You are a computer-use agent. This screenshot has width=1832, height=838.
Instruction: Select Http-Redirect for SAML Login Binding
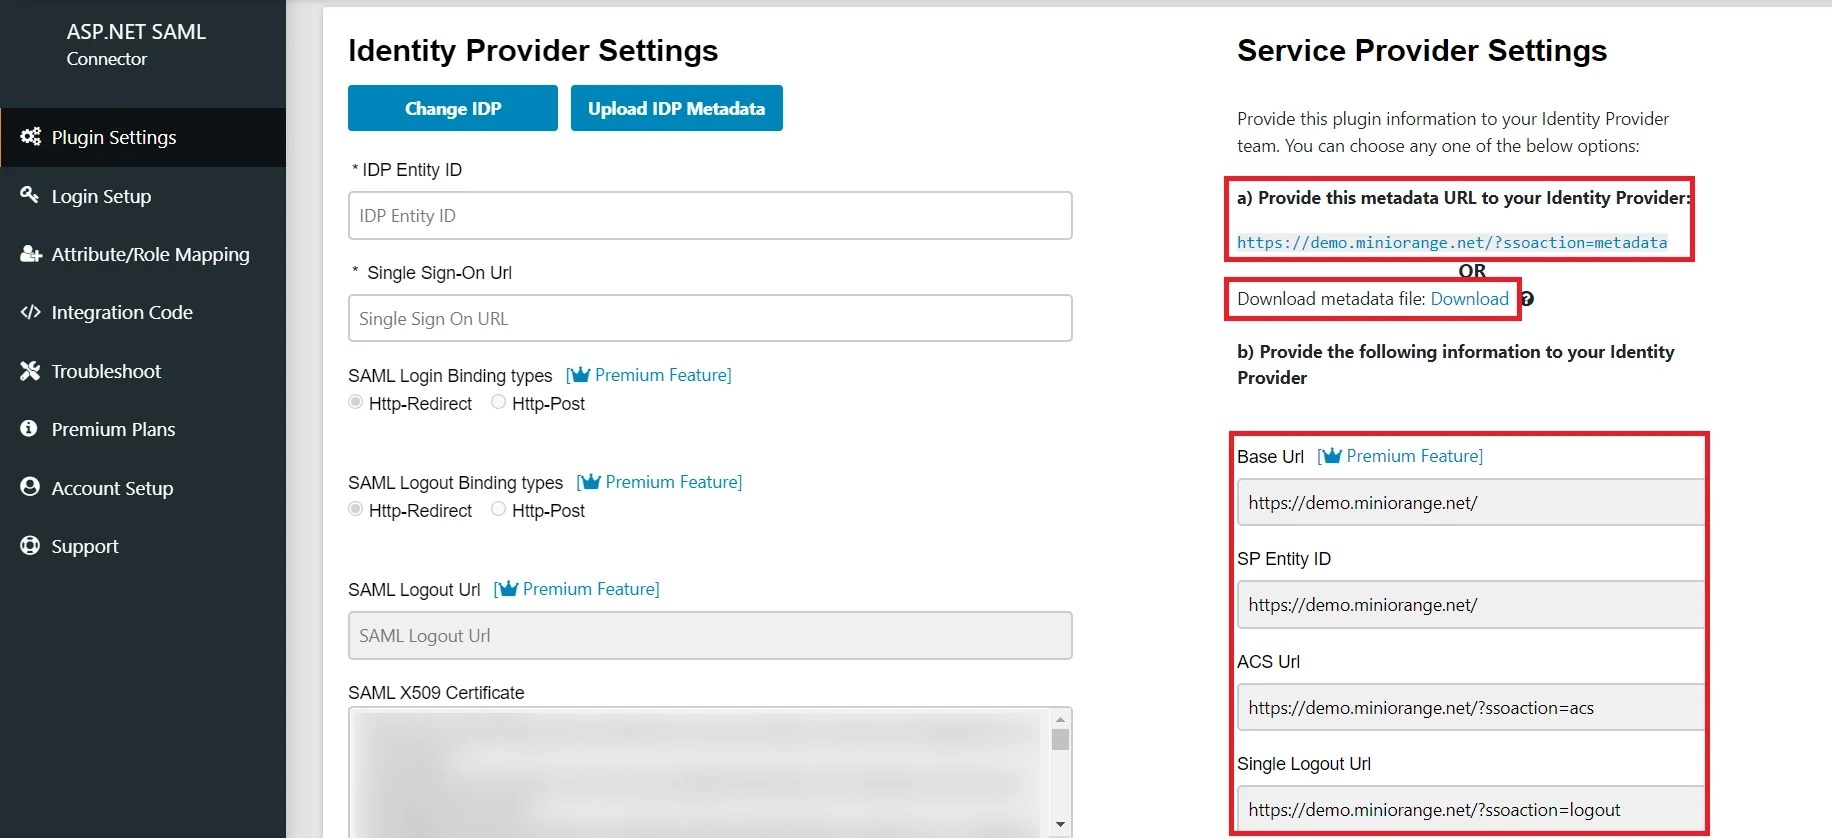pyautogui.click(x=355, y=402)
